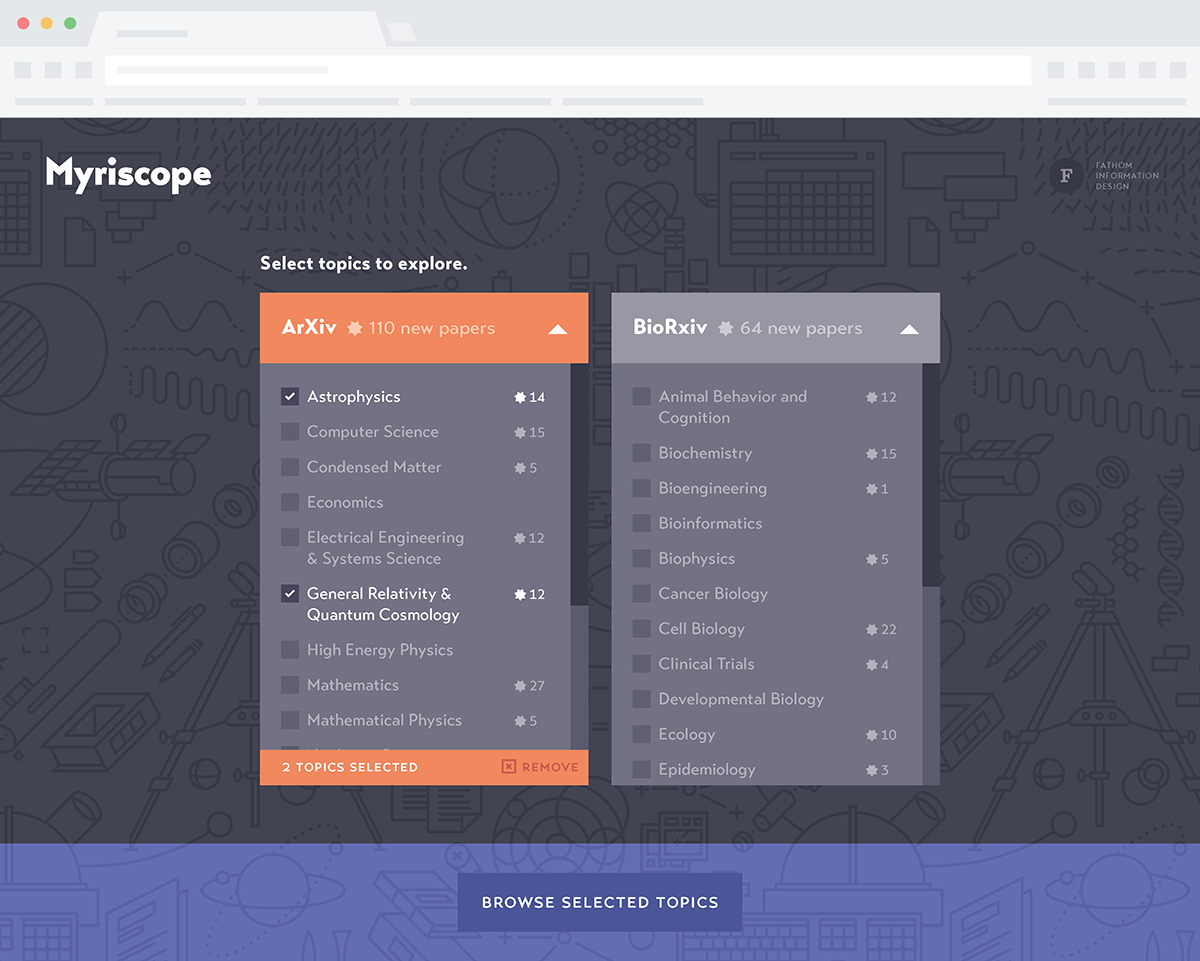Click the new papers badge icon beside BioRxiv

tap(725, 328)
